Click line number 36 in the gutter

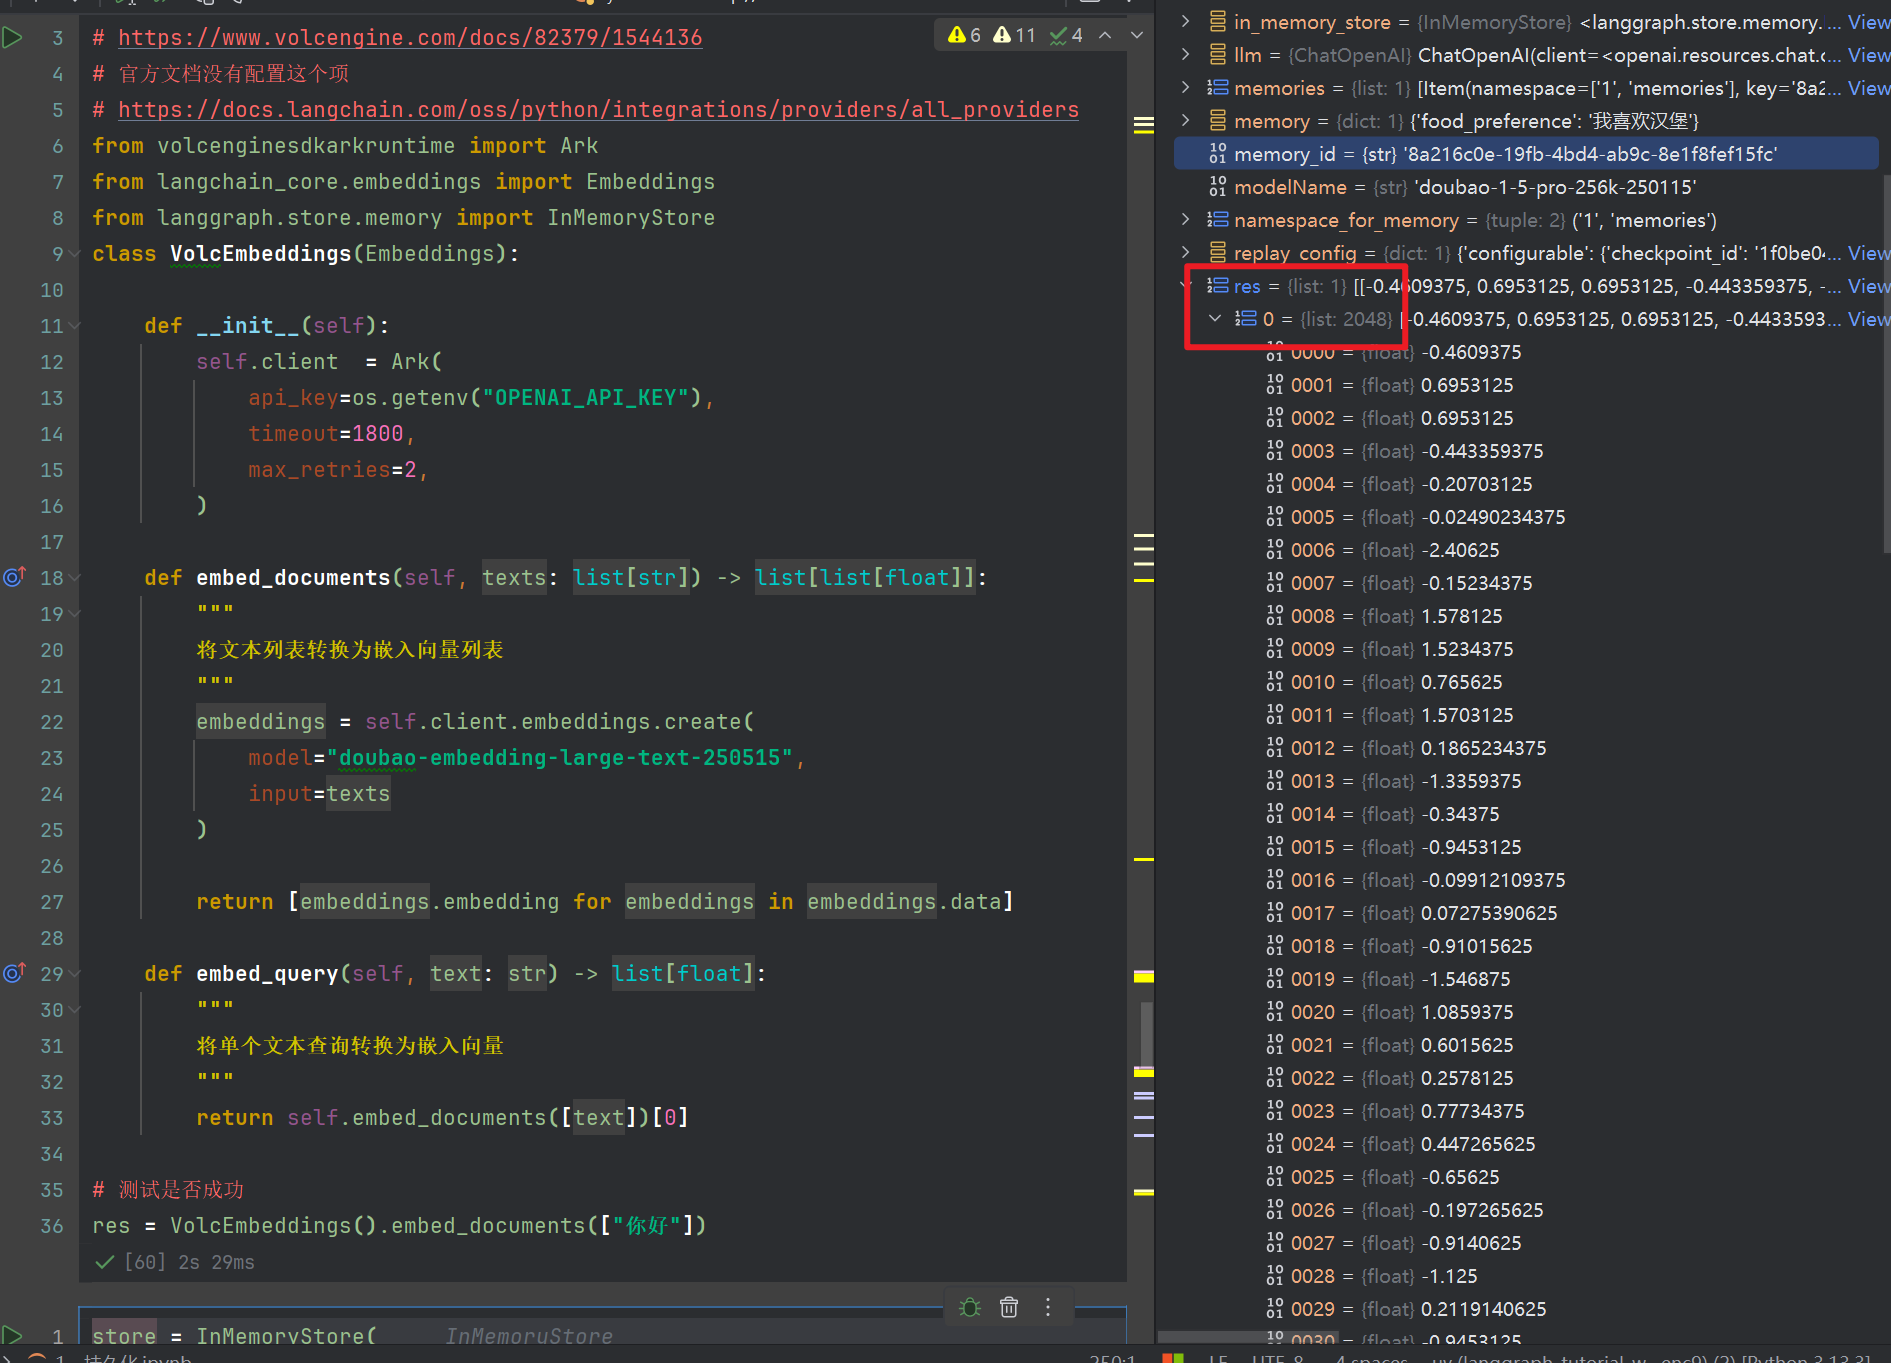pyautogui.click(x=51, y=1225)
